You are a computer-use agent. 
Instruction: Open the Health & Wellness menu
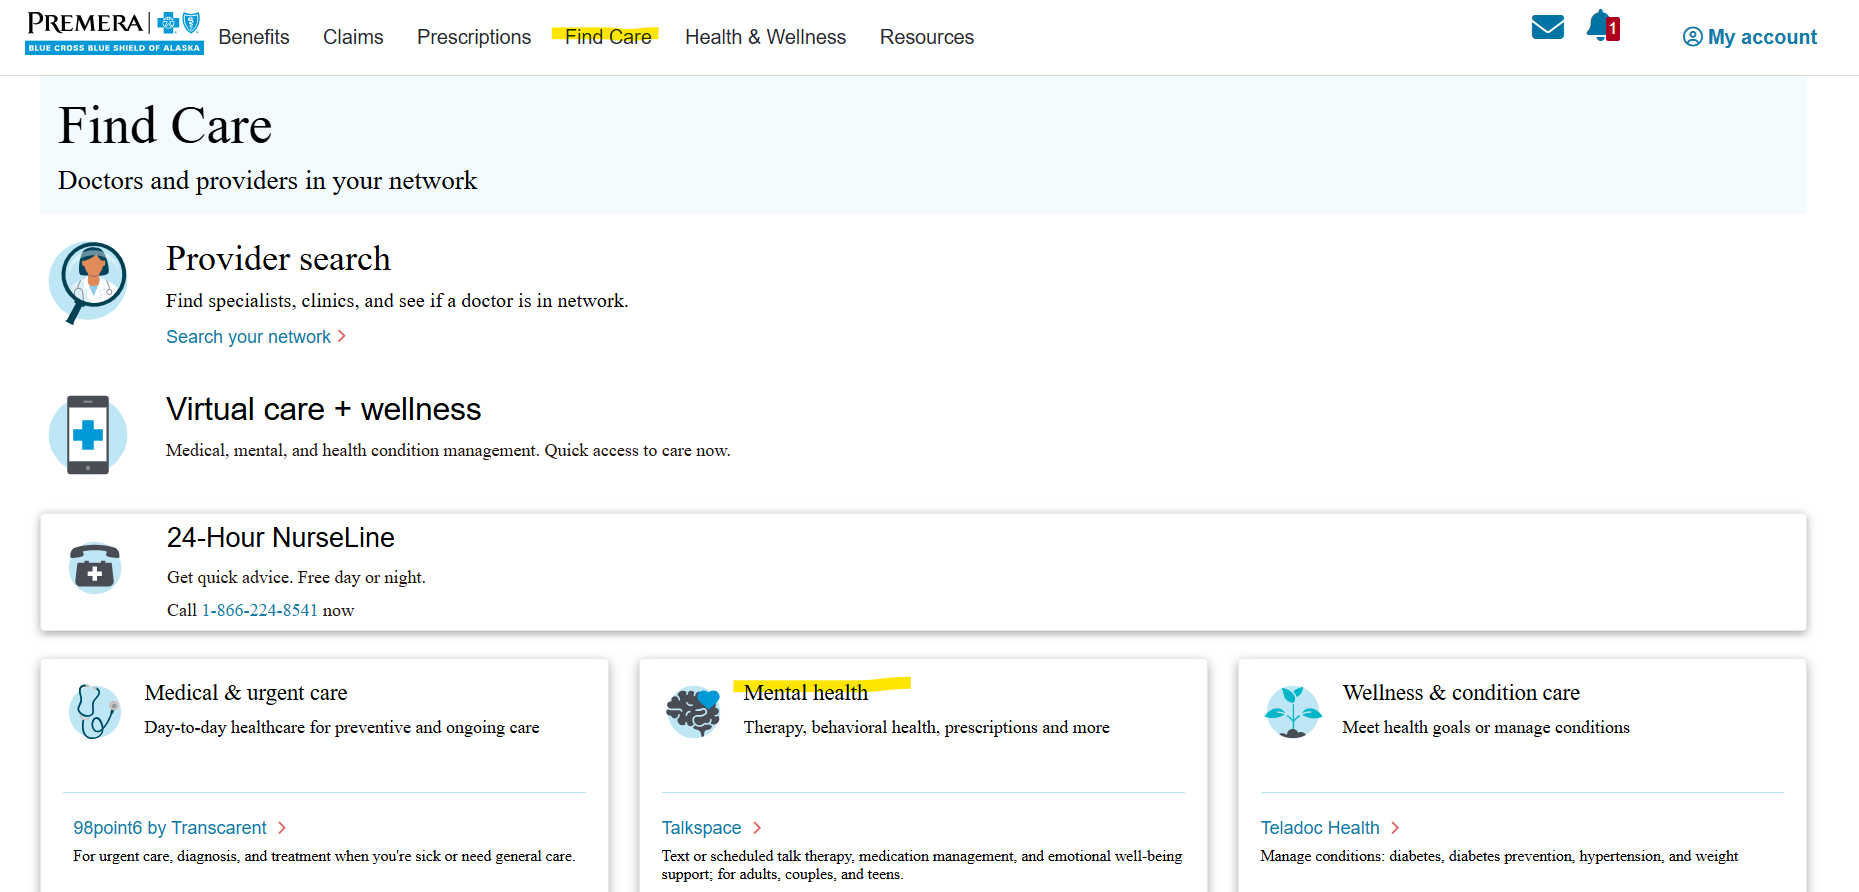(765, 37)
